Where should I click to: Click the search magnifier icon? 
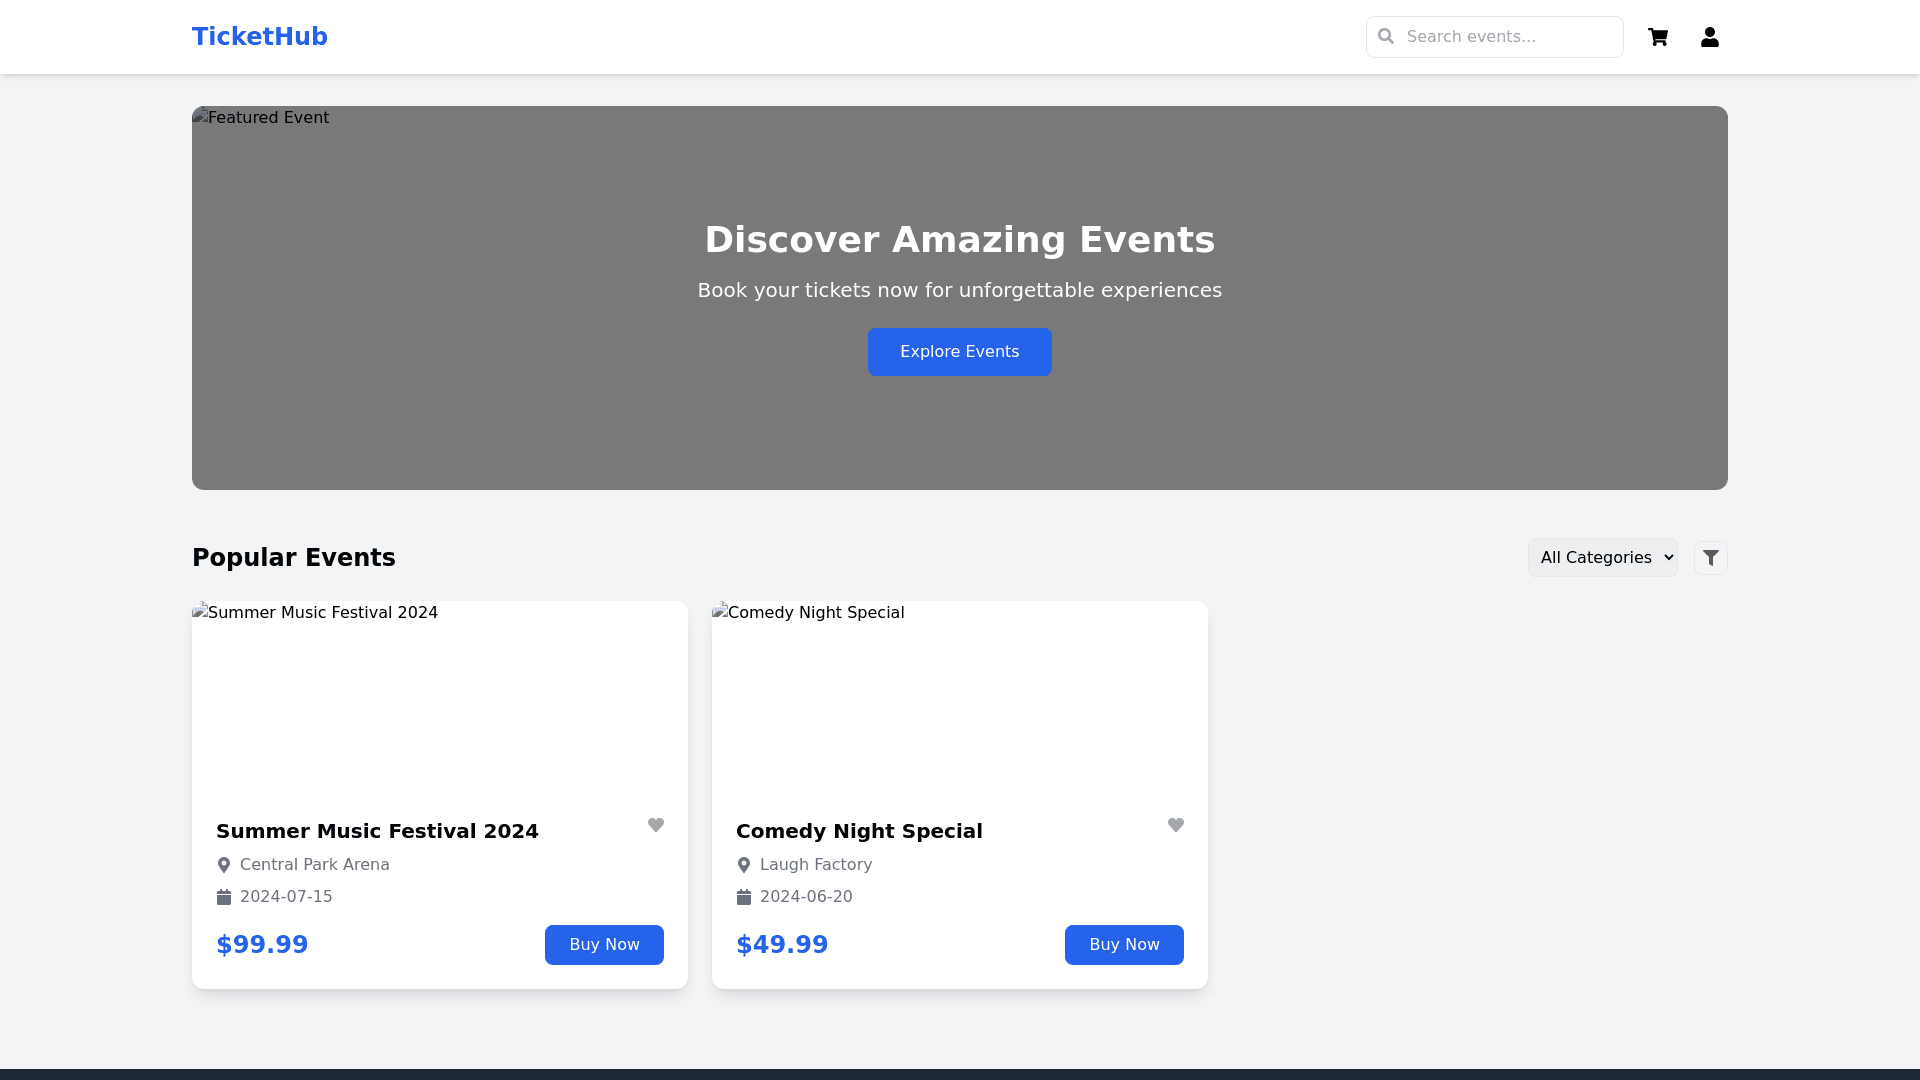pyautogui.click(x=1386, y=36)
